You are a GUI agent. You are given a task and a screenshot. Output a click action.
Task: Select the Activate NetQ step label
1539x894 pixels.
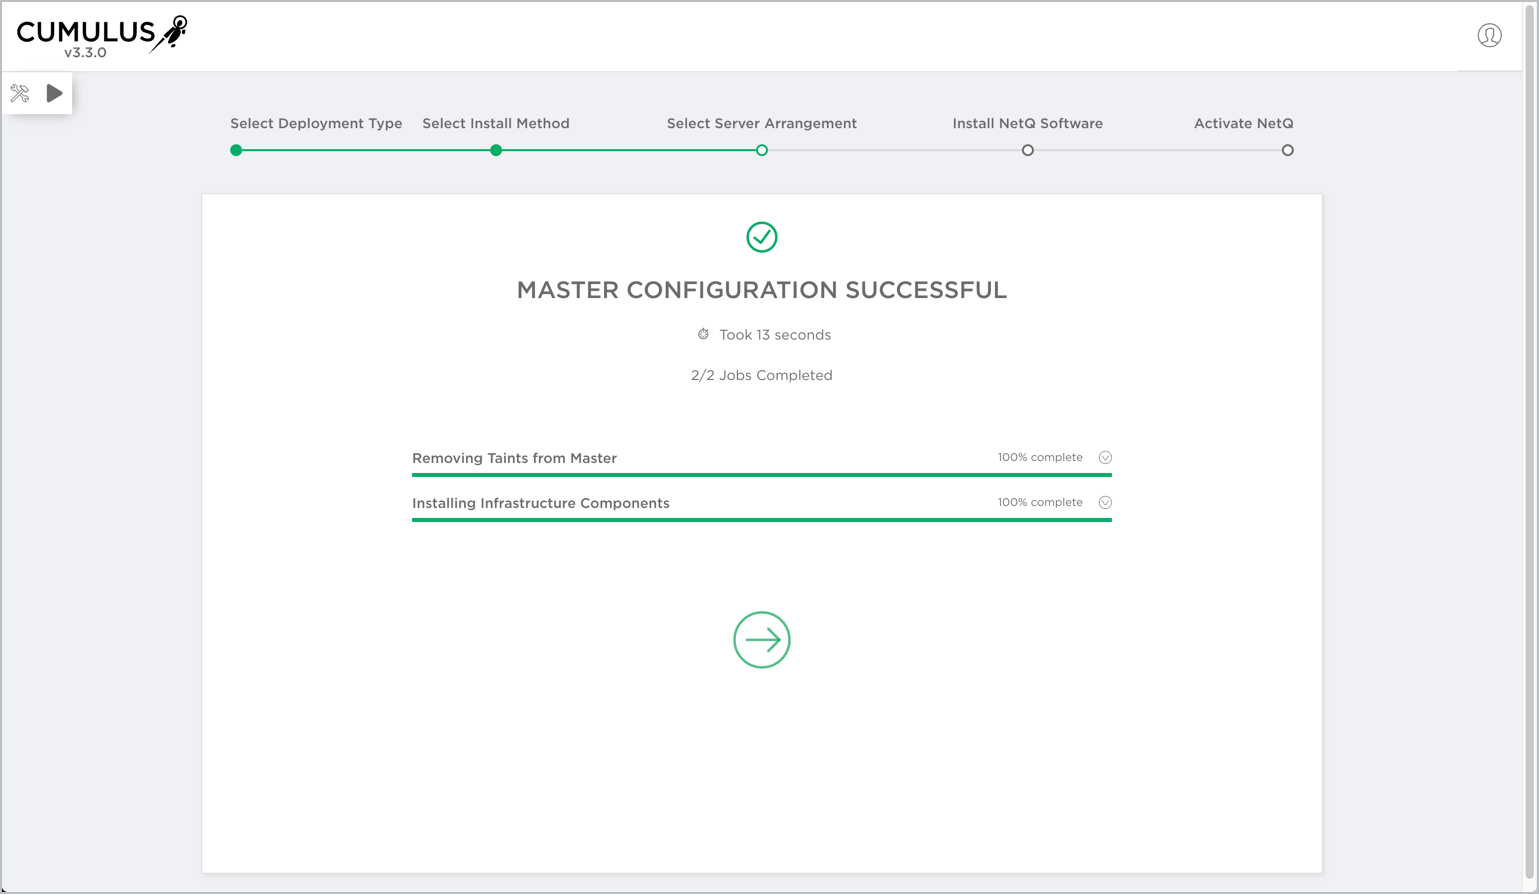point(1243,124)
